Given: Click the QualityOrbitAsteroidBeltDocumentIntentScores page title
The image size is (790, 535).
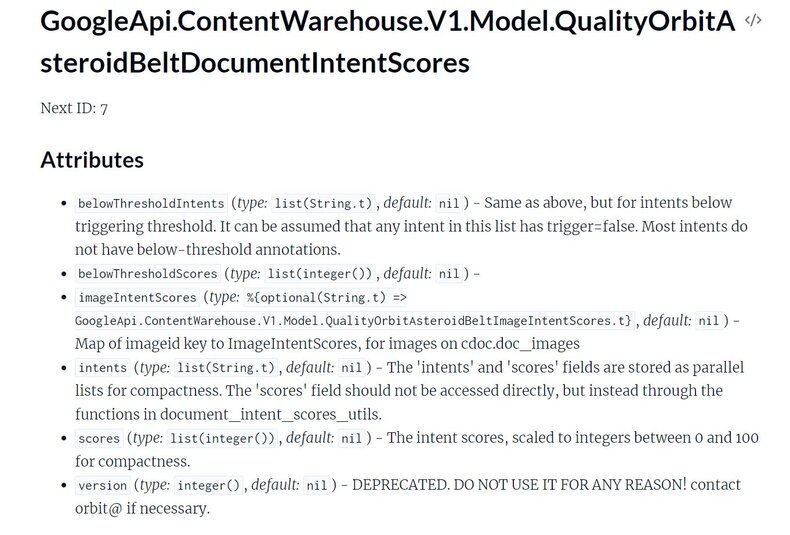Looking at the screenshot, I should coord(387,42).
